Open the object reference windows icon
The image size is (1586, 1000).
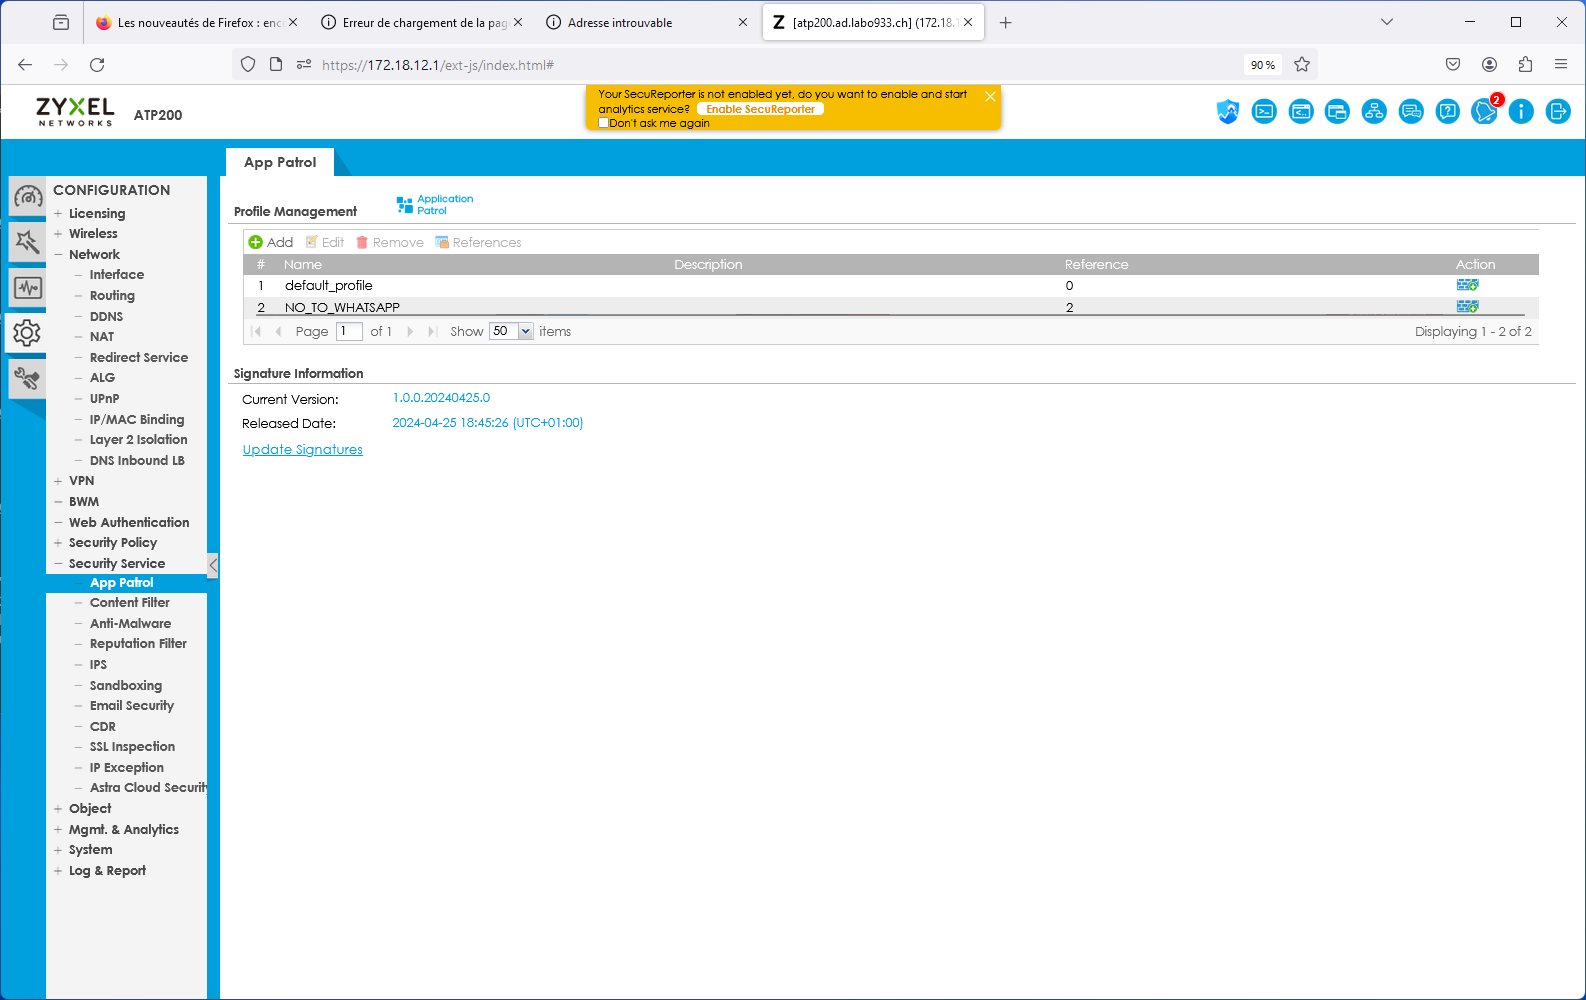(1338, 112)
